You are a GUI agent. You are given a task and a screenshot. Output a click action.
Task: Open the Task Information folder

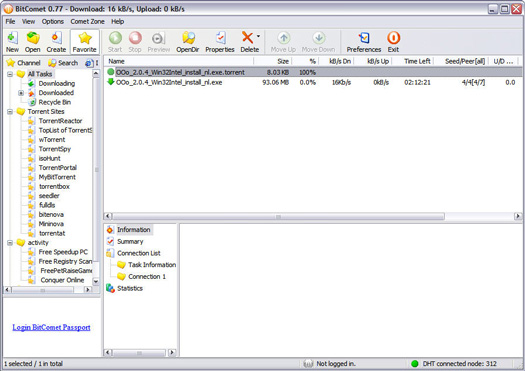152,265
